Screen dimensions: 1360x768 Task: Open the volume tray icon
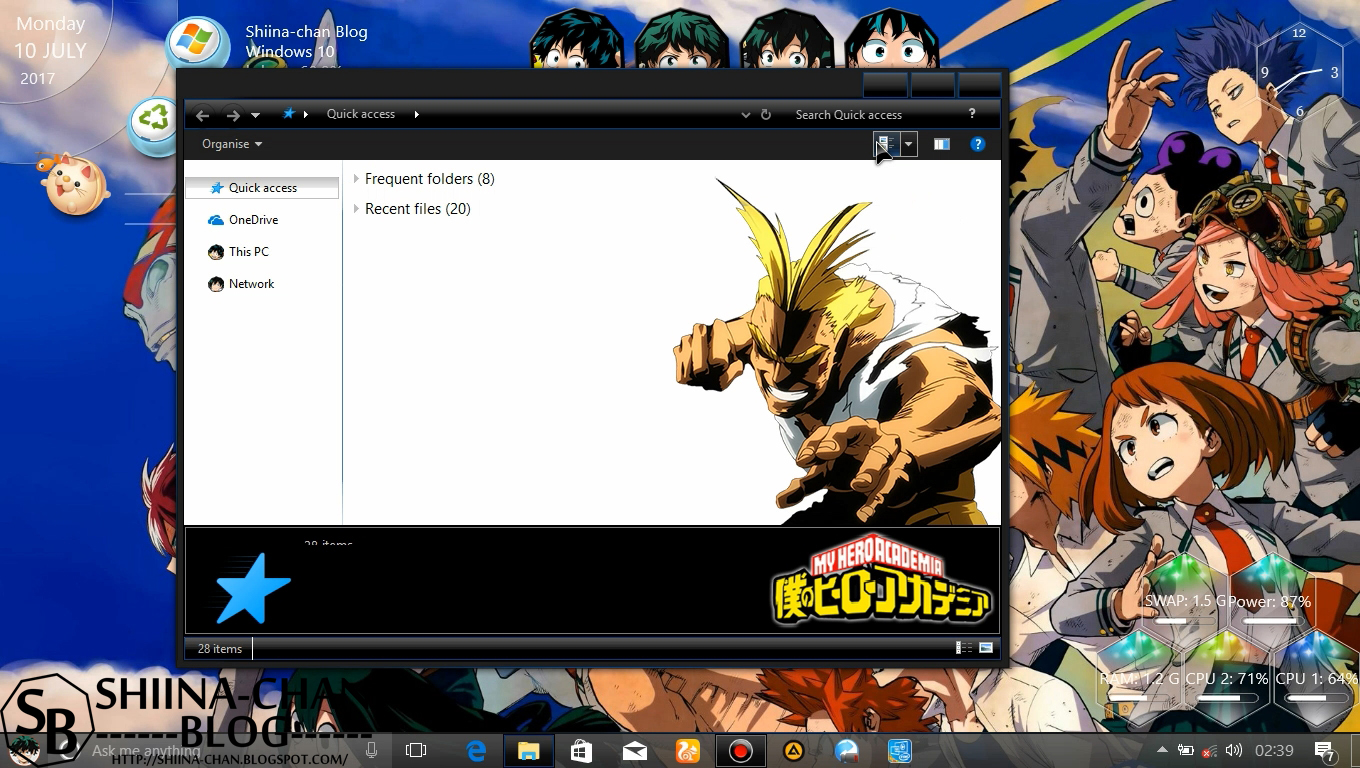(x=1234, y=750)
